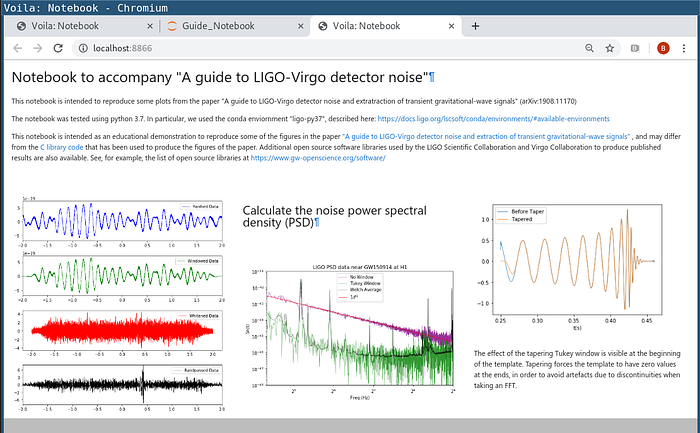Click the Before Taper / Tapered template plot
The height and width of the screenshot is (433, 700).
573,266
